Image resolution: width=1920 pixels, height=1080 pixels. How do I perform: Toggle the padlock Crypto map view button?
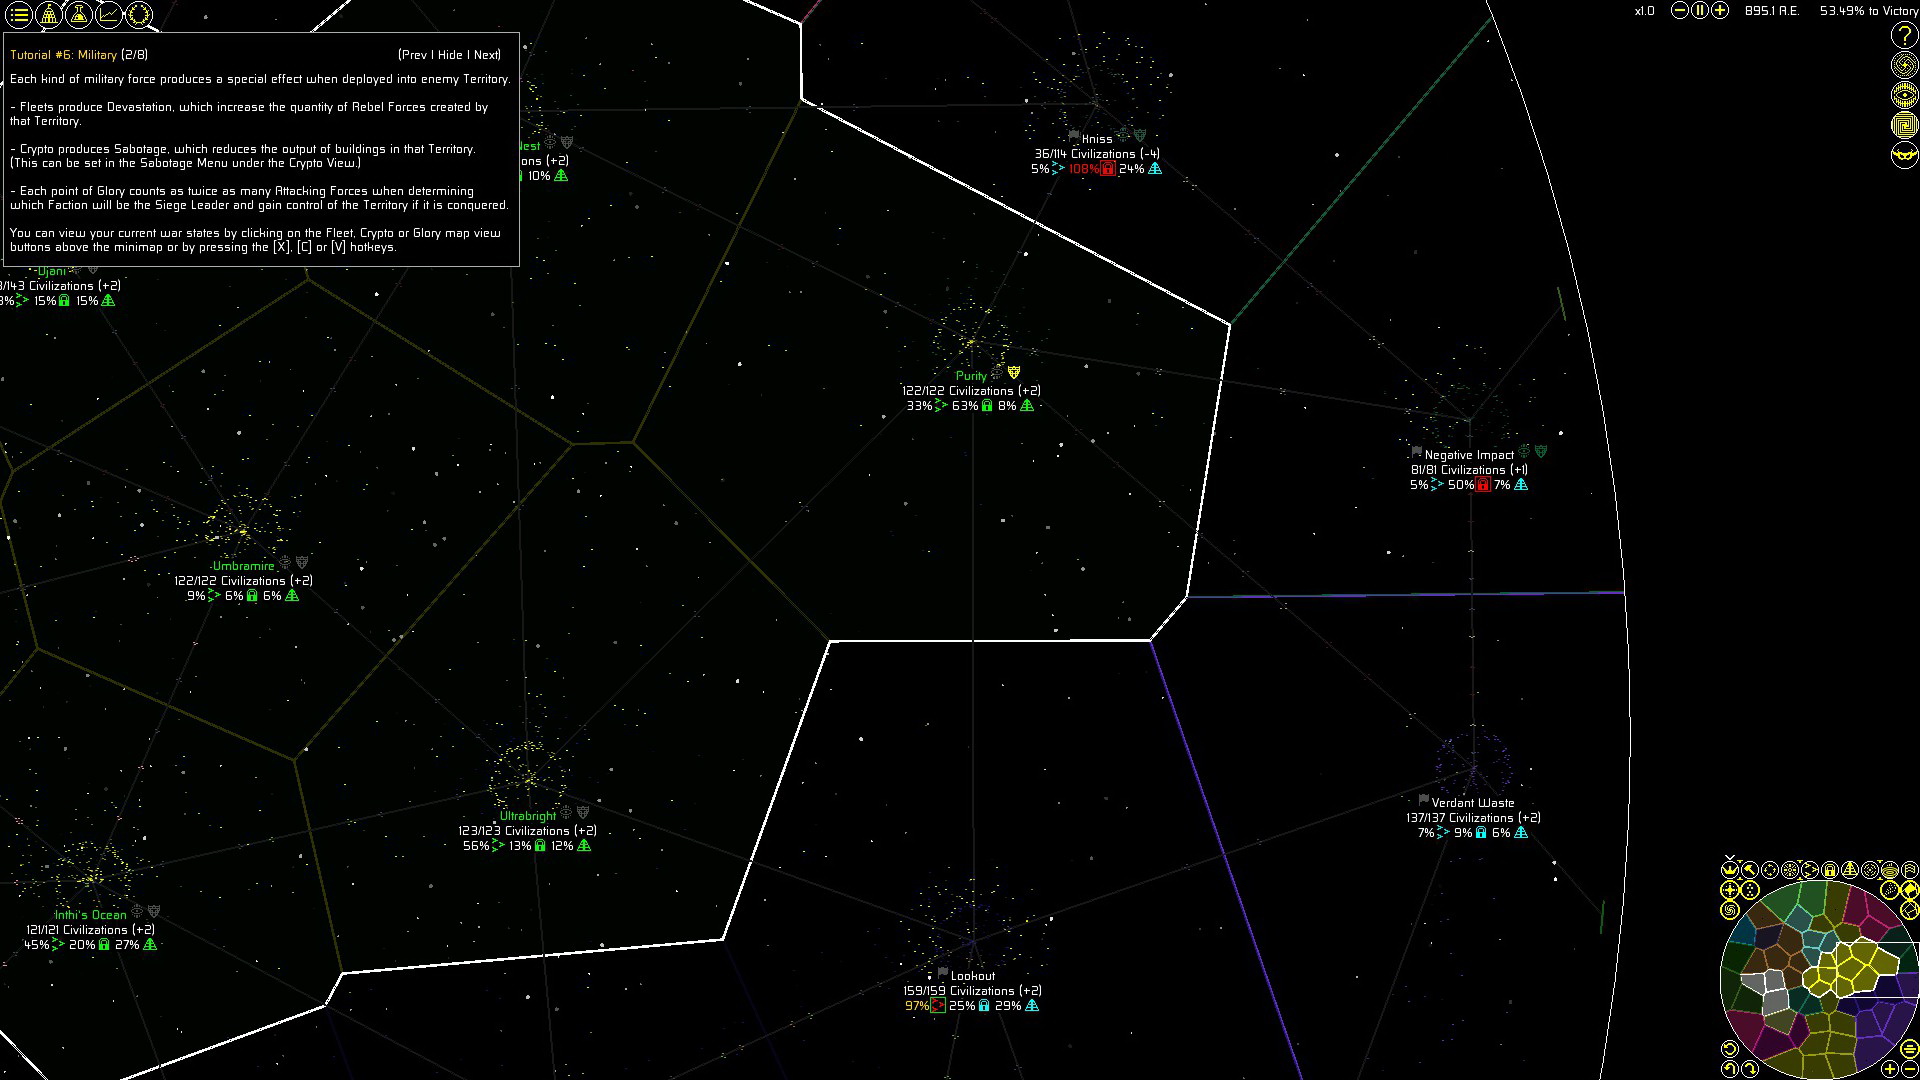point(1830,870)
